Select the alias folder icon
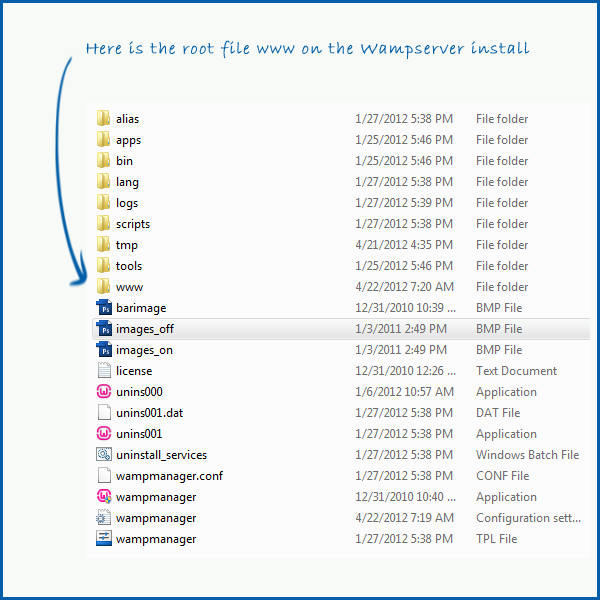Image resolution: width=600 pixels, height=600 pixels. tap(103, 119)
